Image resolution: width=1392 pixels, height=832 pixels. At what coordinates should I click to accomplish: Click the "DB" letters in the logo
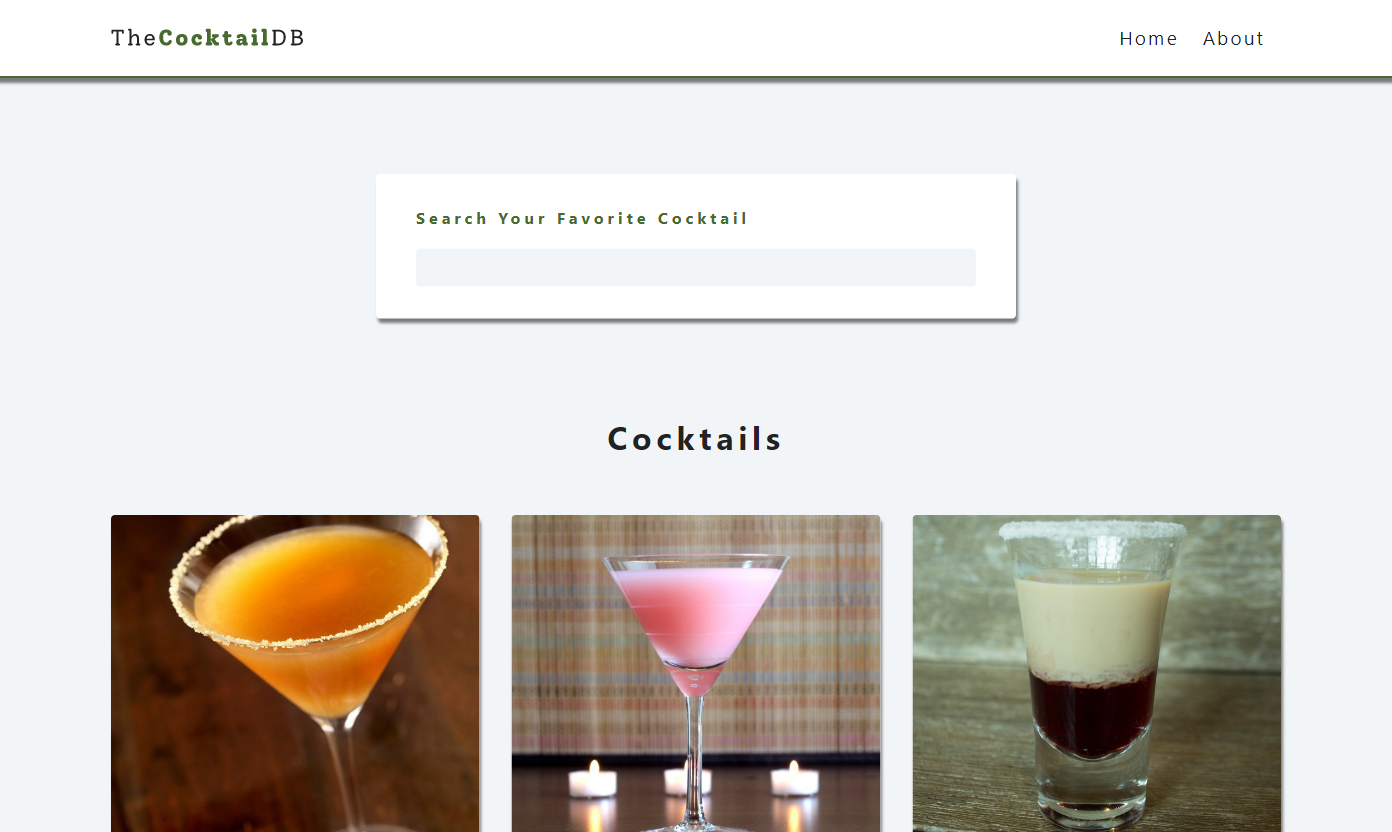coord(288,38)
